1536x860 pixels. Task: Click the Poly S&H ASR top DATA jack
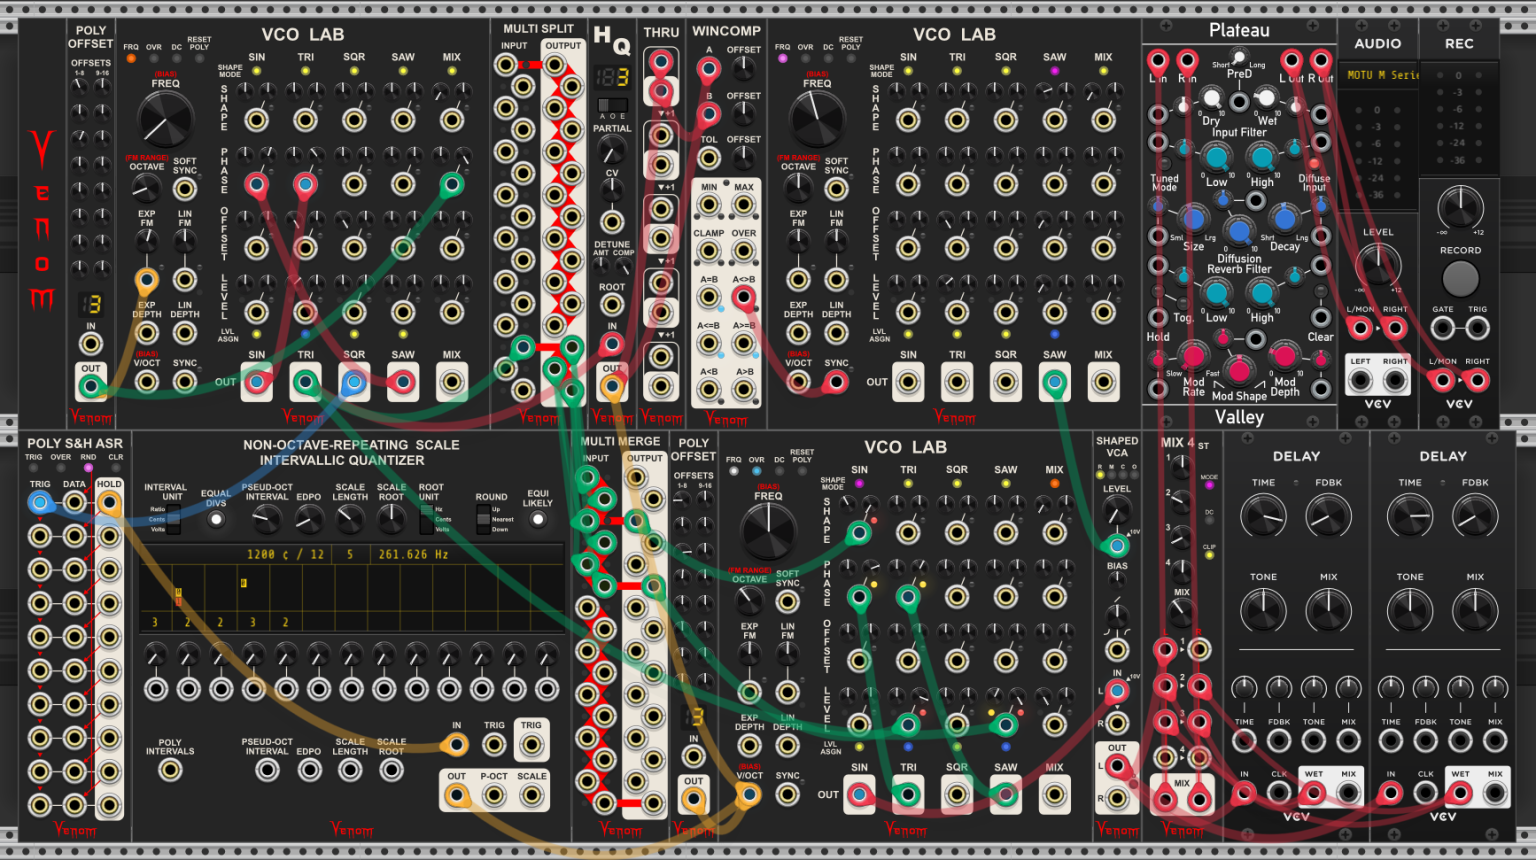(x=74, y=503)
